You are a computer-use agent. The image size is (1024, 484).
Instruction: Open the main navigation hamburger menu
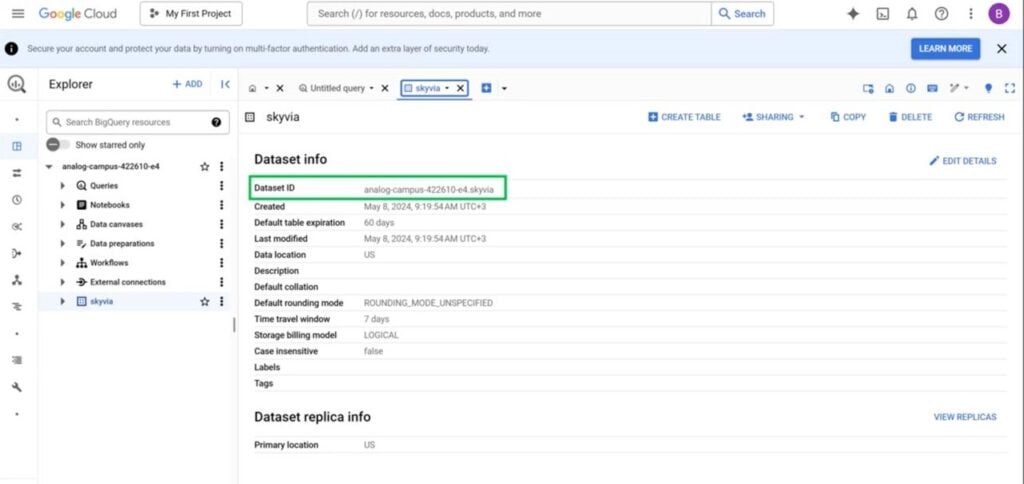click(18, 14)
